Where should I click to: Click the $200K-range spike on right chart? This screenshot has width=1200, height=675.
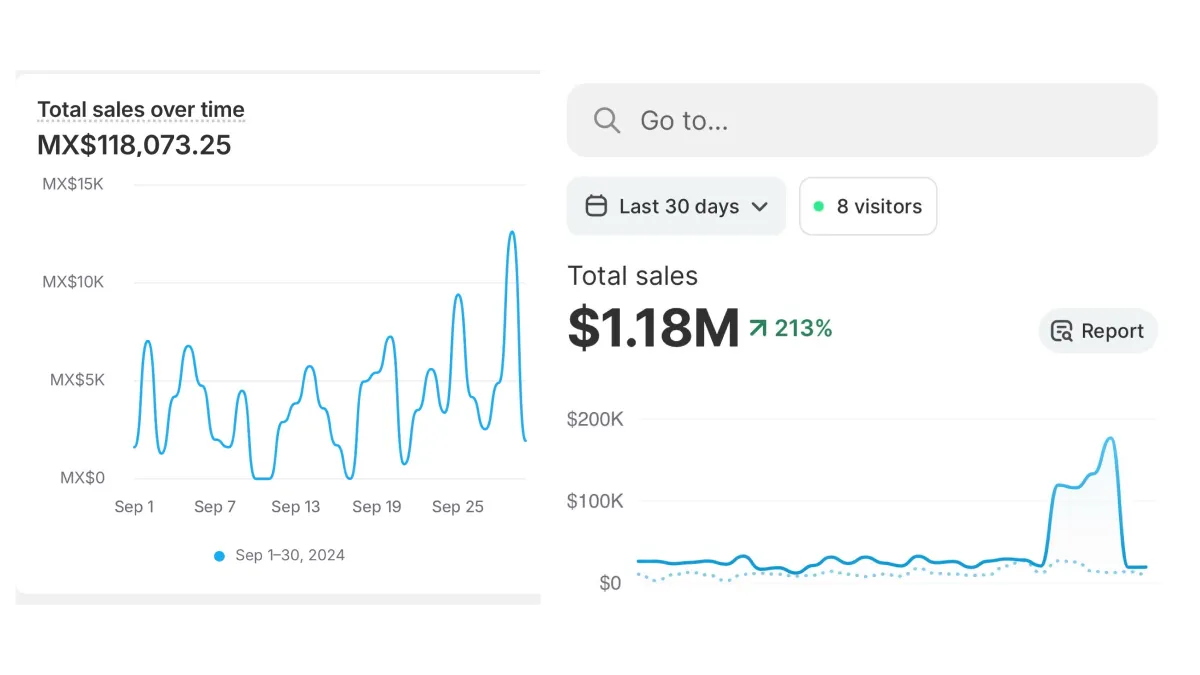pyautogui.click(x=1110, y=439)
